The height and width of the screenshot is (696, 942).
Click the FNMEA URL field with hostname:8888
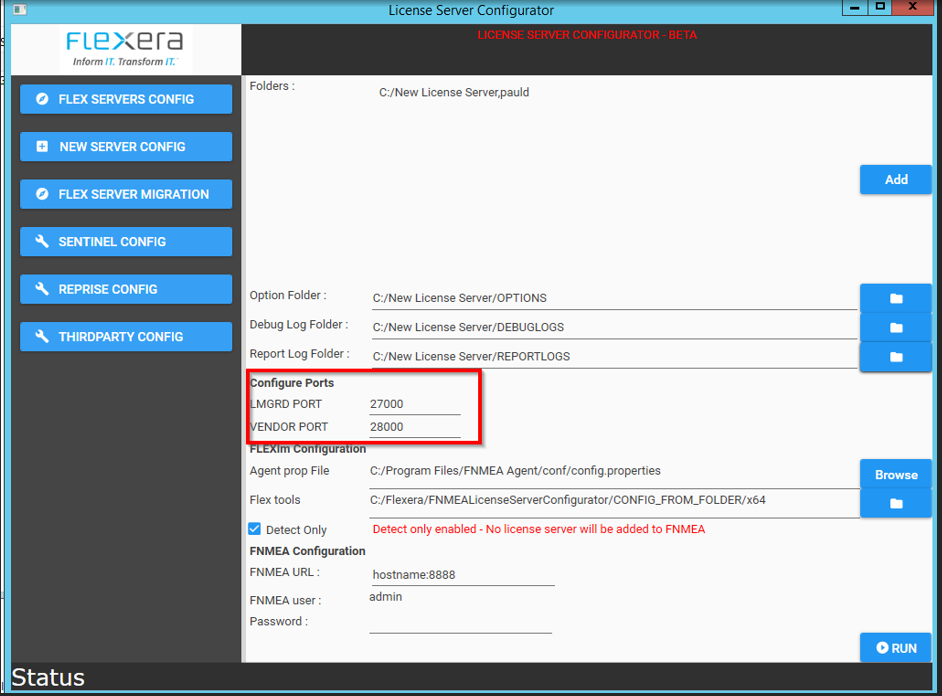[x=463, y=575]
